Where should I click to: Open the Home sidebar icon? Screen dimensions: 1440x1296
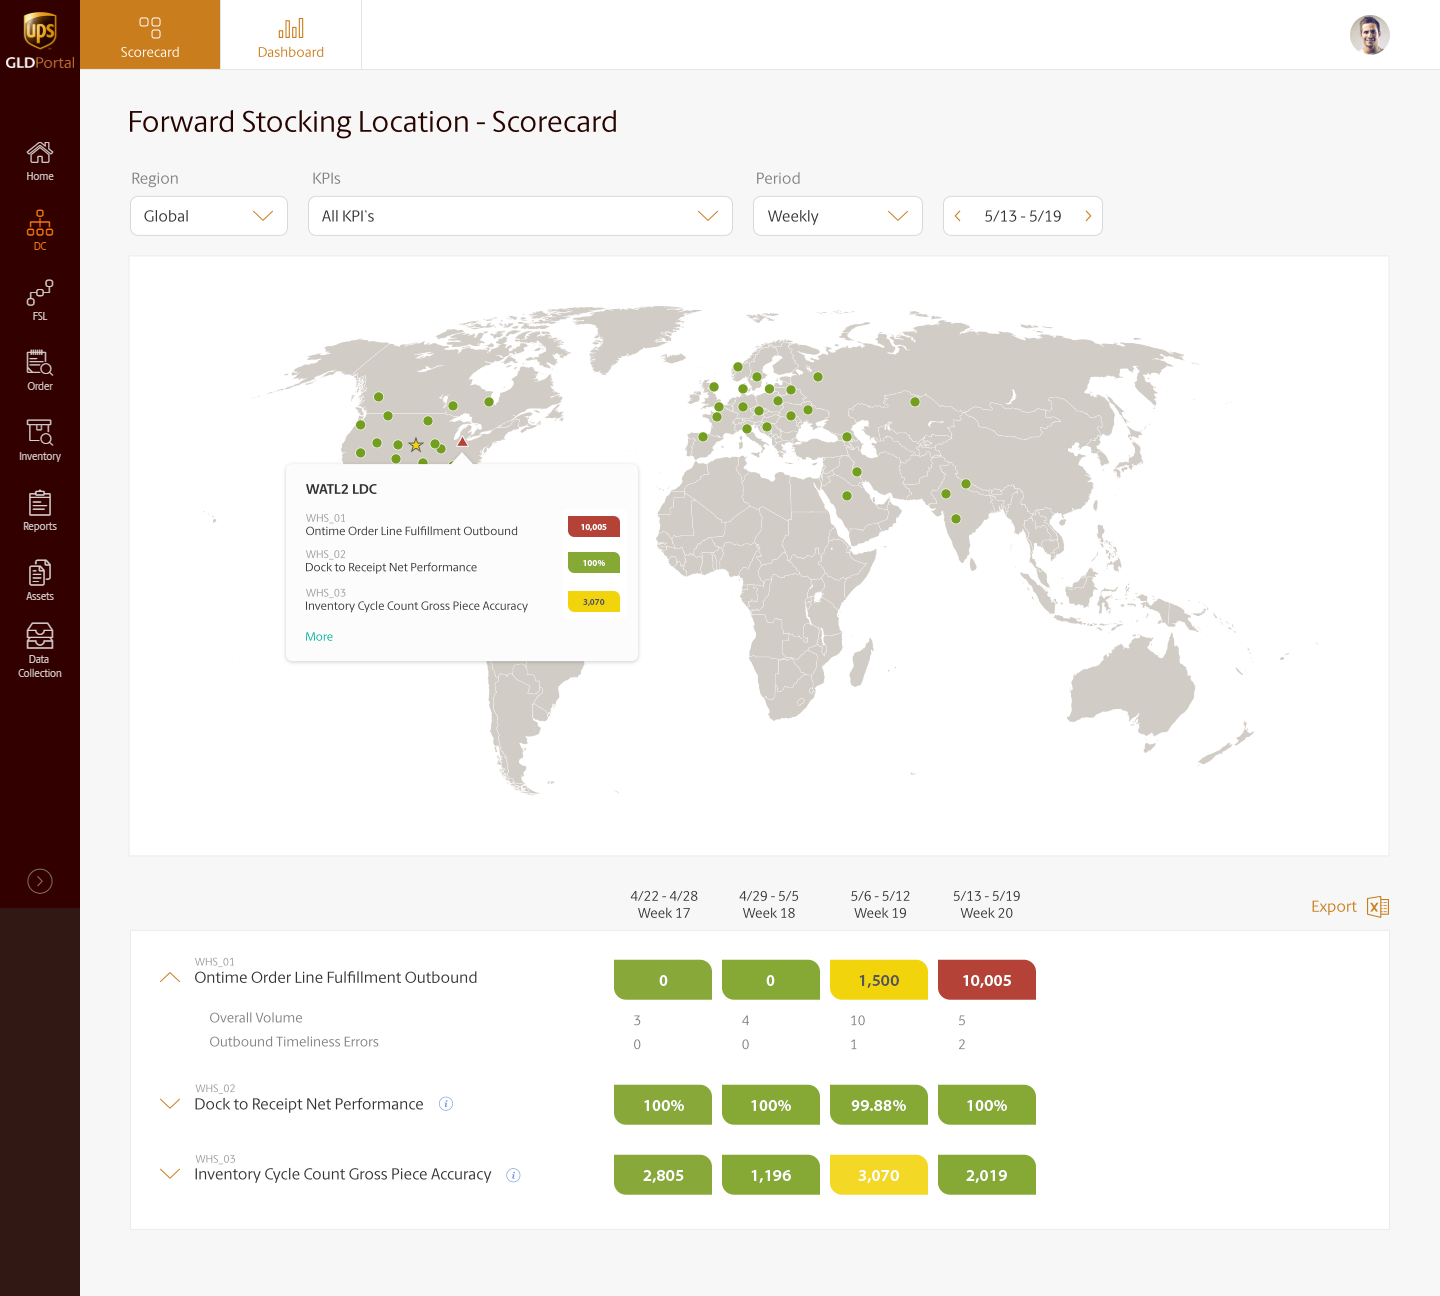pyautogui.click(x=40, y=161)
